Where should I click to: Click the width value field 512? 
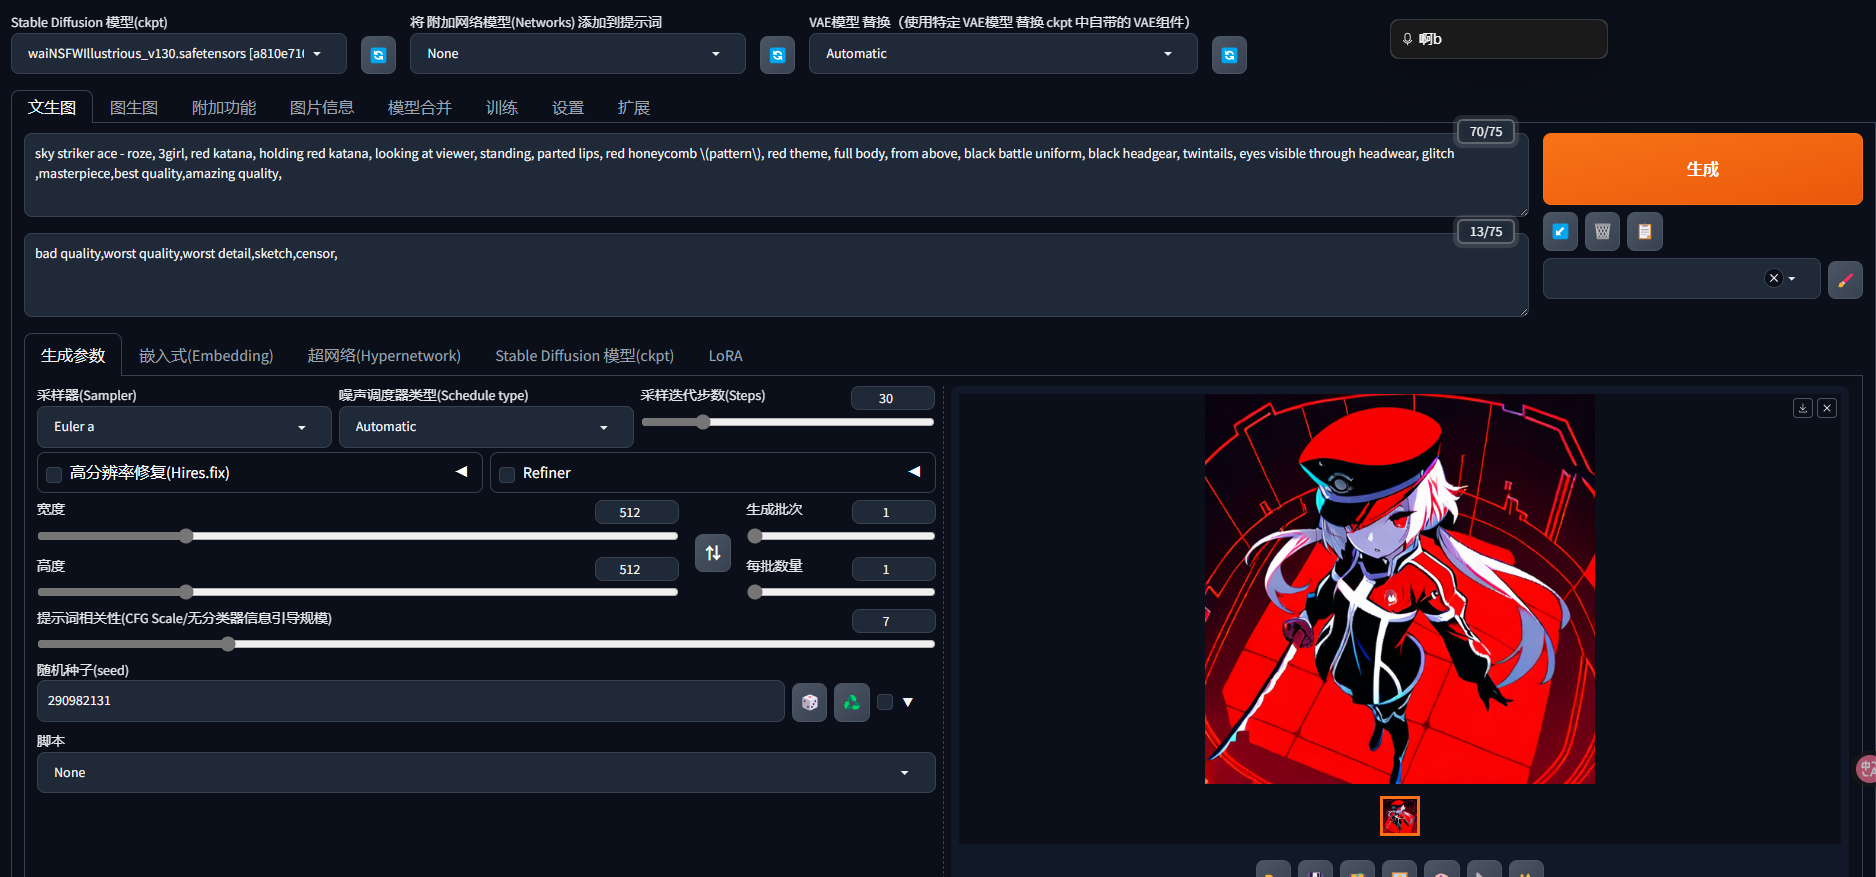click(x=636, y=512)
